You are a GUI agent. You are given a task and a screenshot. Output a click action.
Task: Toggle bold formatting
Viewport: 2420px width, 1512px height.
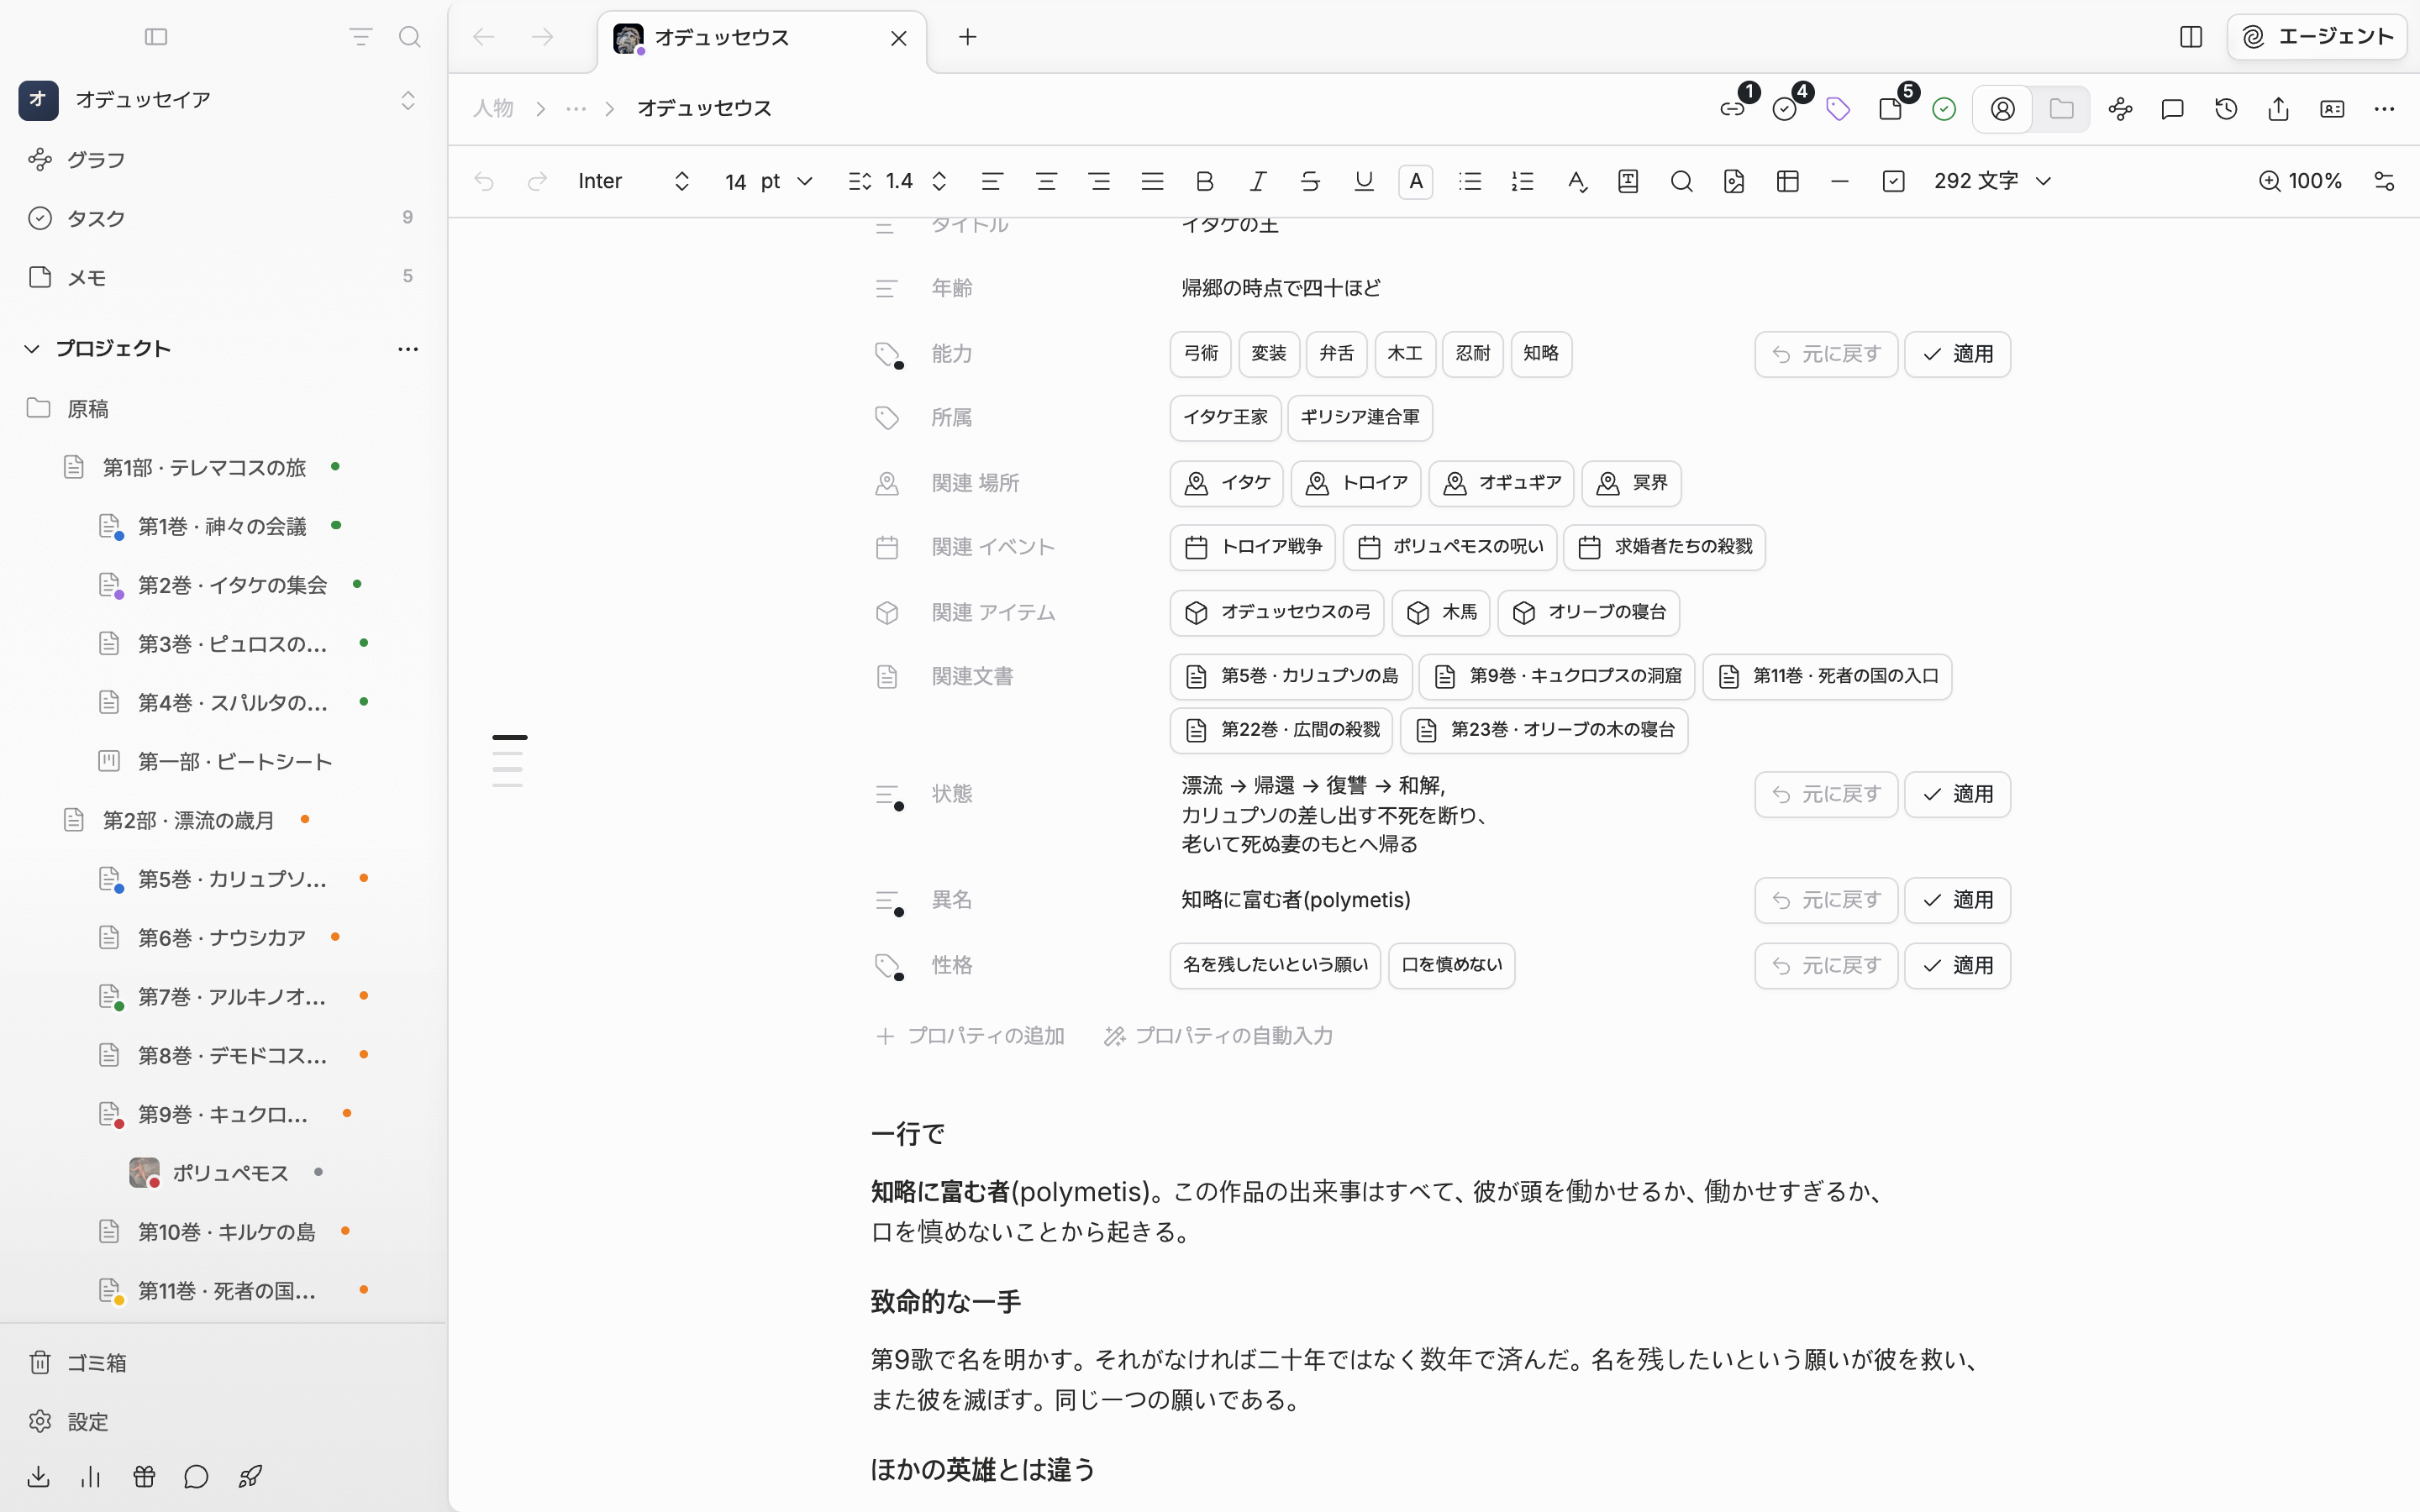(x=1204, y=181)
